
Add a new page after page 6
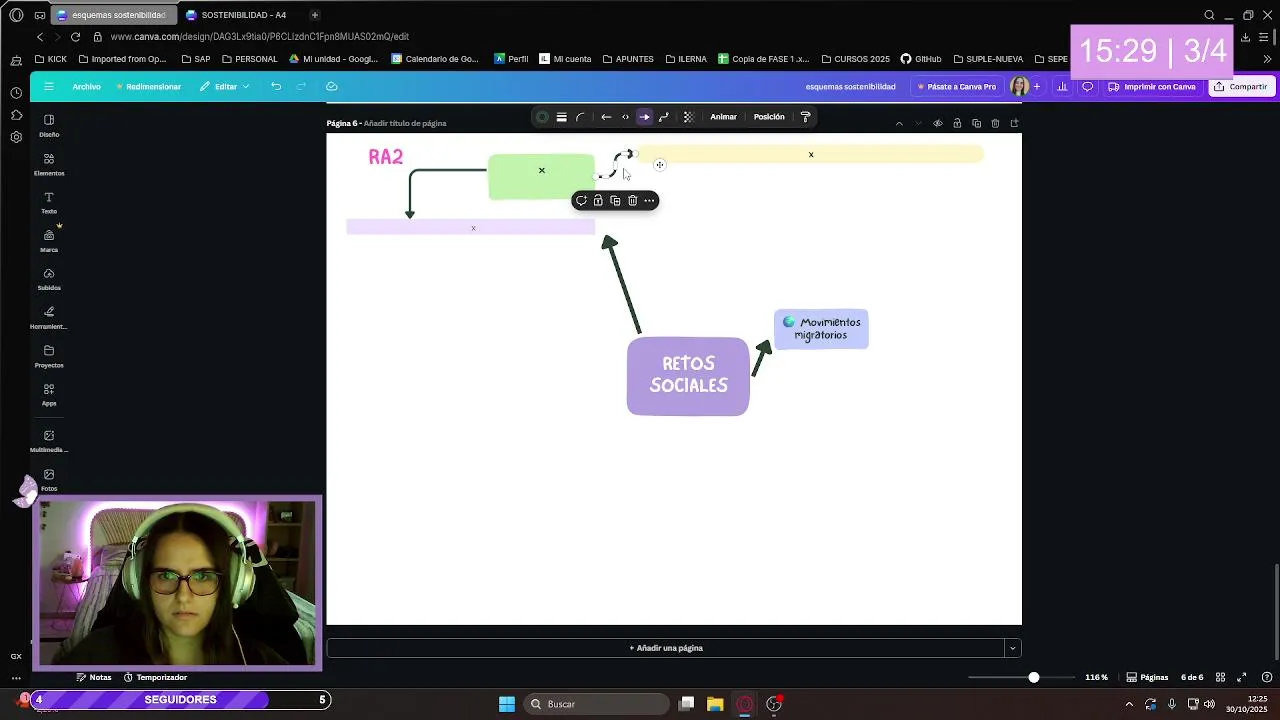click(1014, 123)
